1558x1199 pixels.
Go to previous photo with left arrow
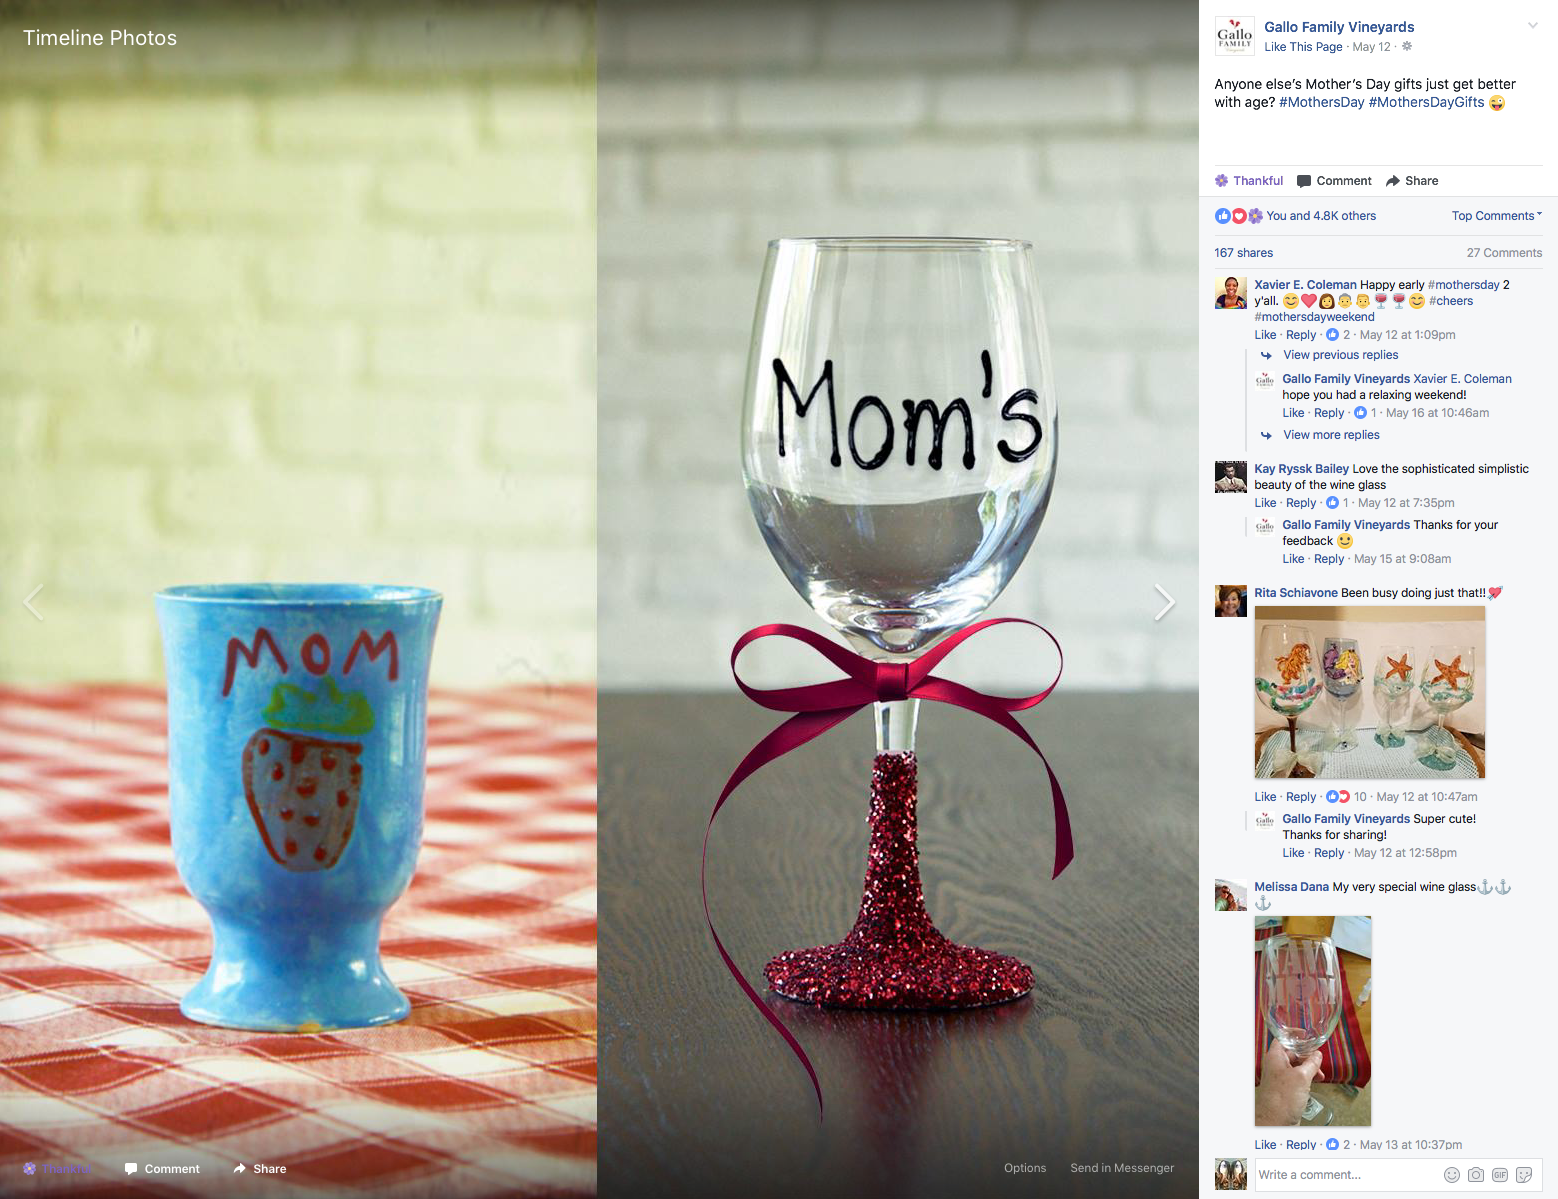[x=34, y=602]
